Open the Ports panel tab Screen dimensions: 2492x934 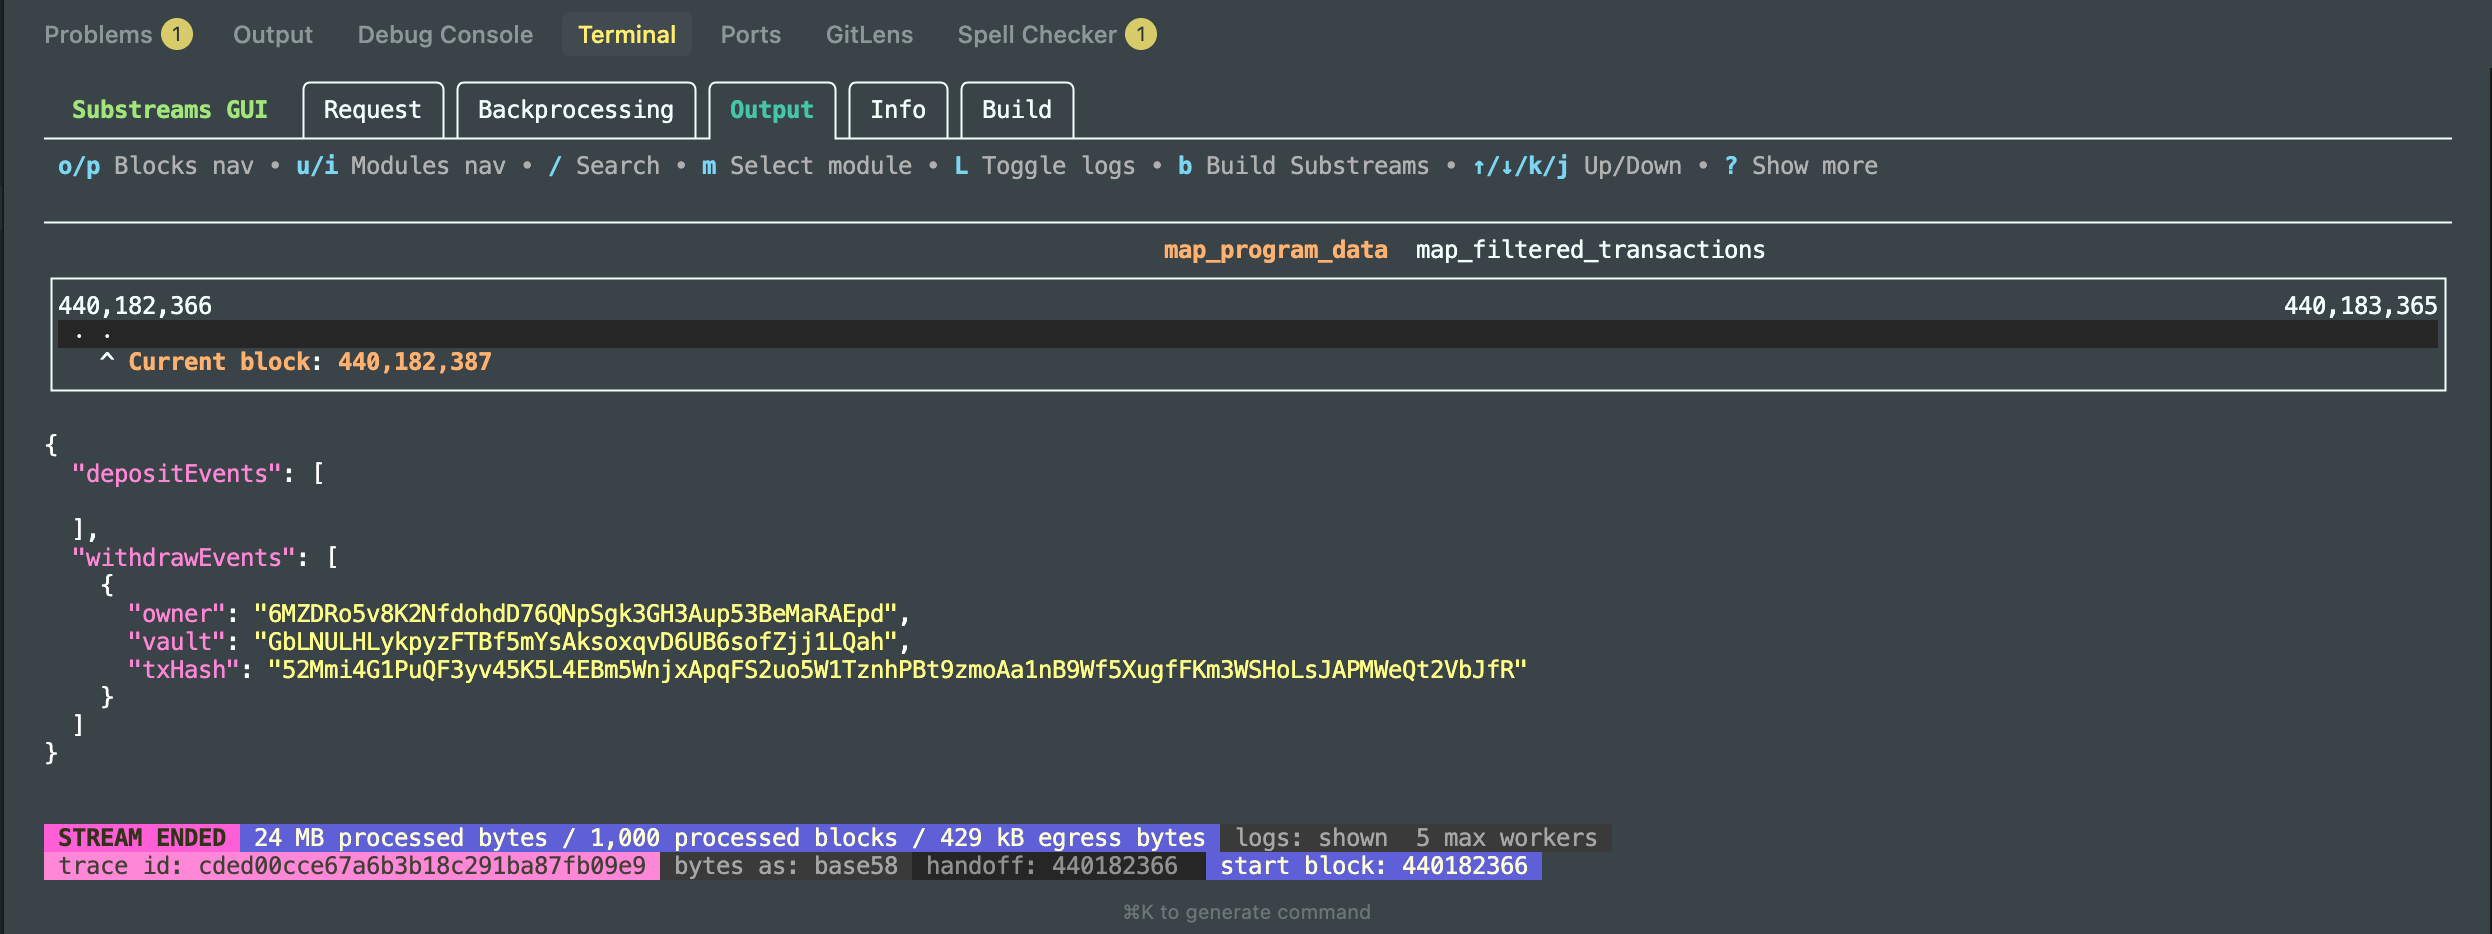pos(750,35)
